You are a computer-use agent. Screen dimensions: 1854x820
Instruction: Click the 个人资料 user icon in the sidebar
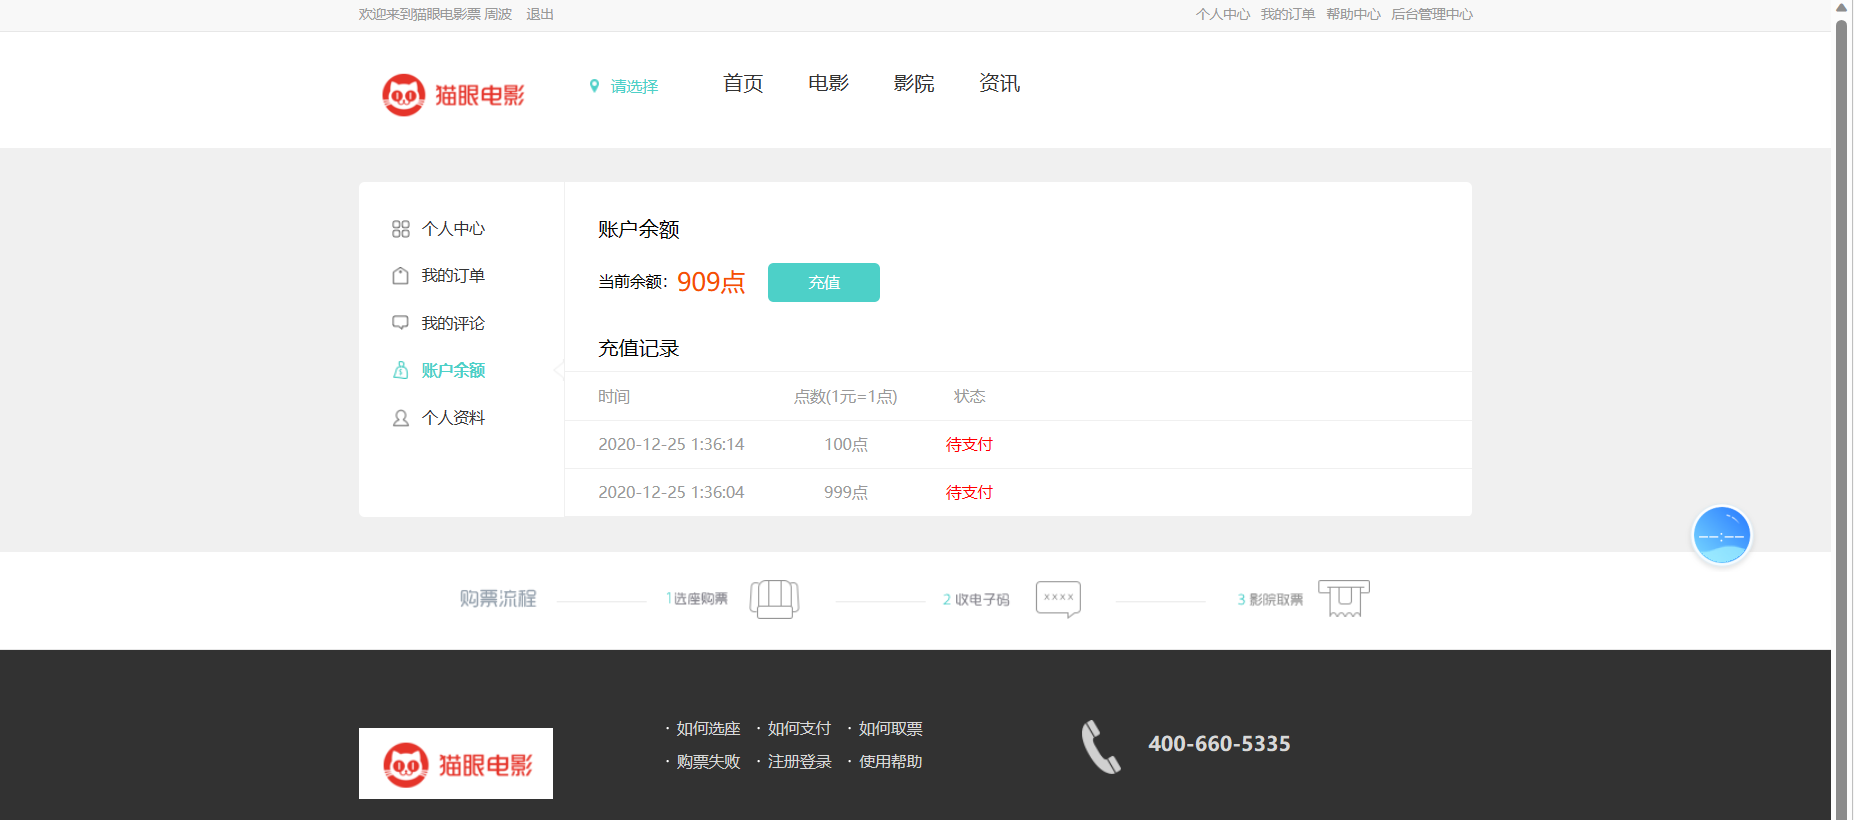point(401,418)
